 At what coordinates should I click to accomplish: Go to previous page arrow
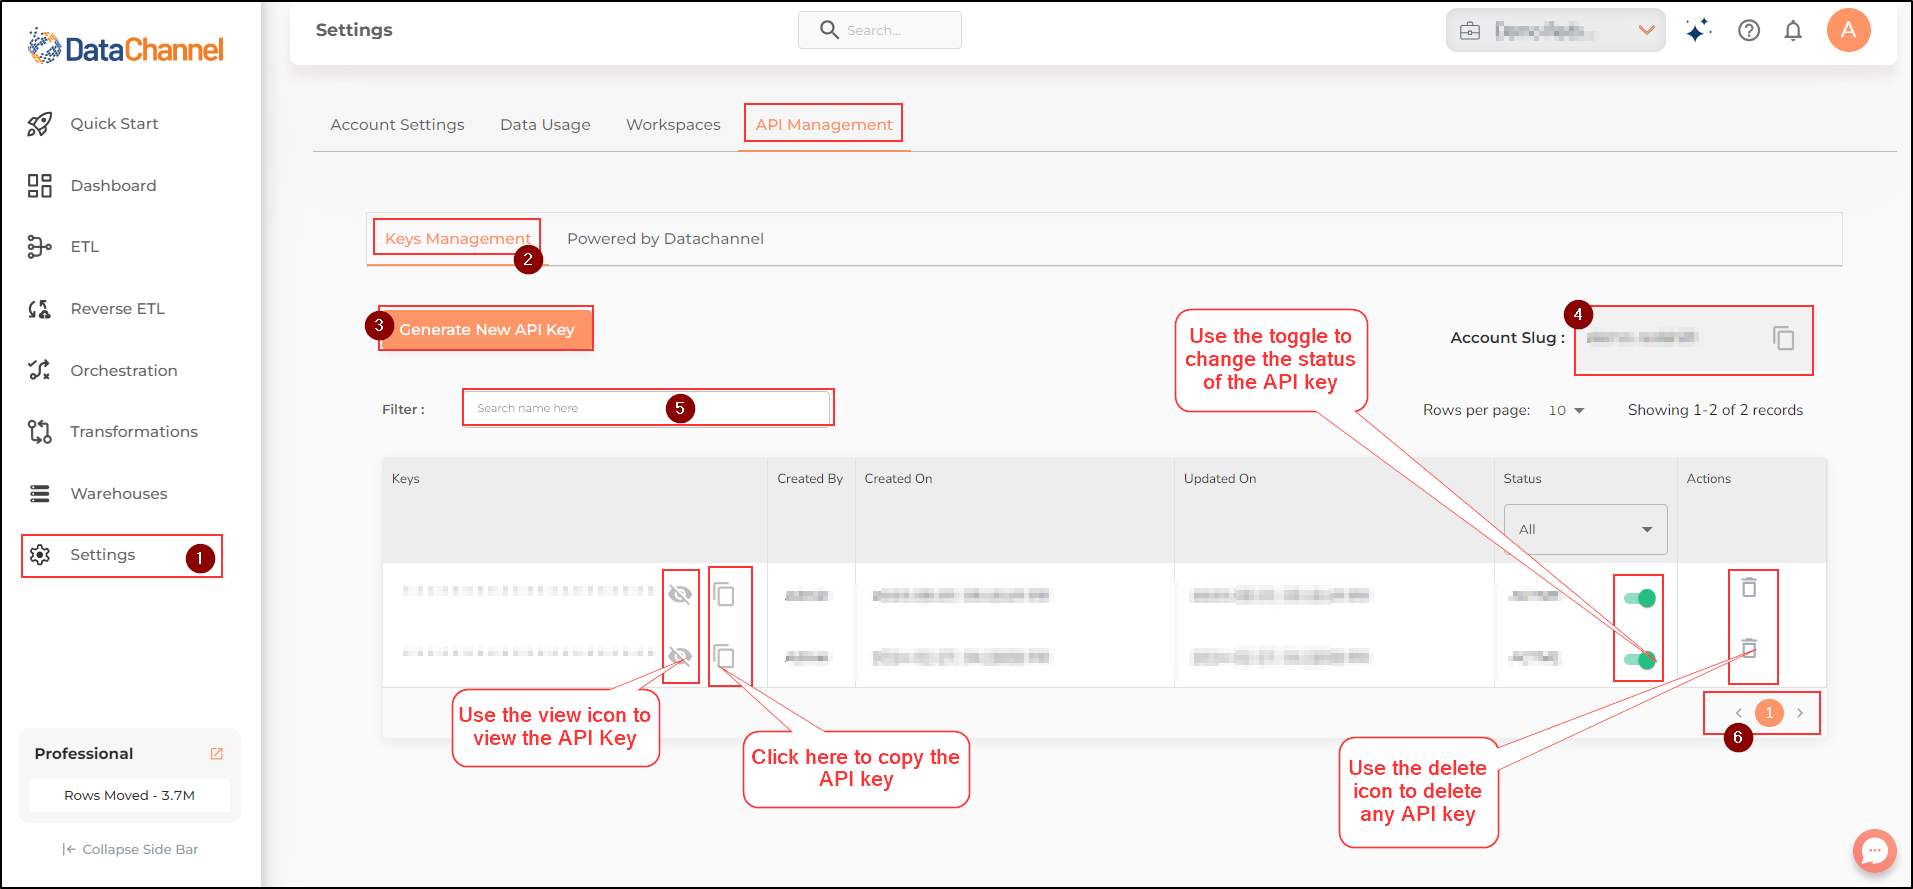1738,713
